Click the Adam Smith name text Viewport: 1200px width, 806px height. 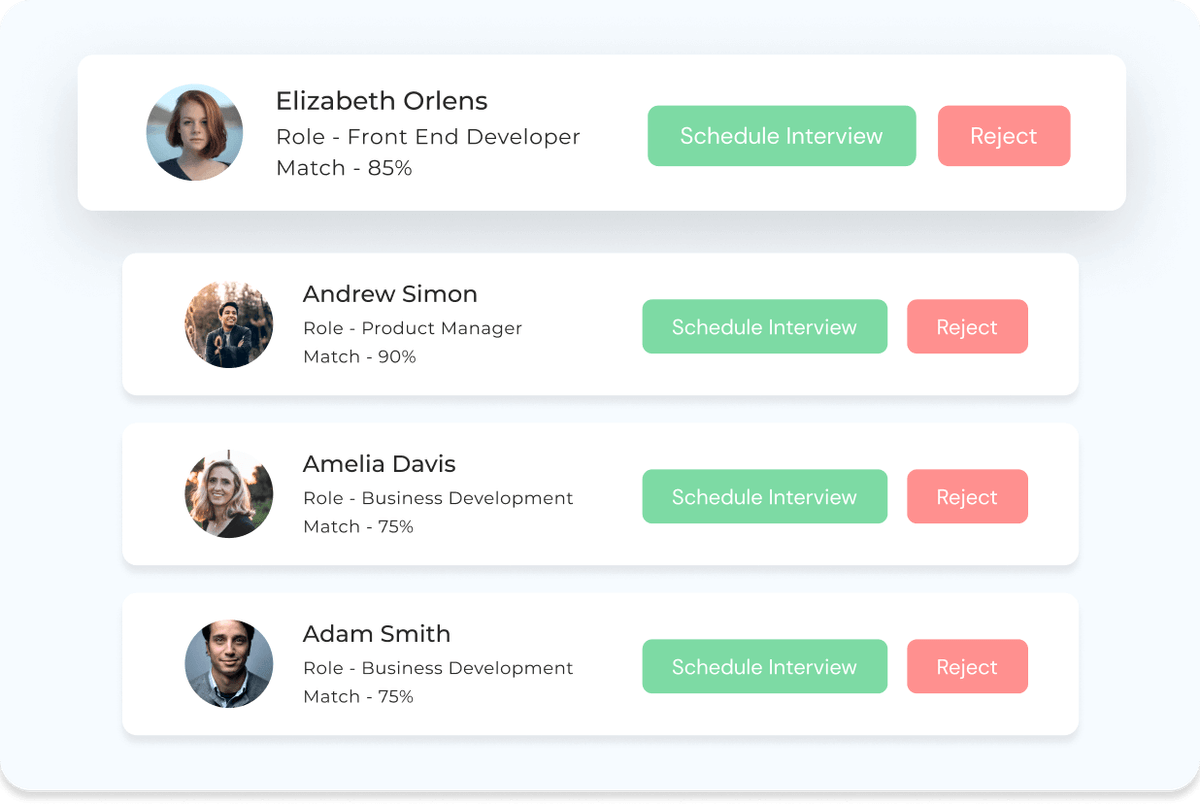[x=377, y=634]
